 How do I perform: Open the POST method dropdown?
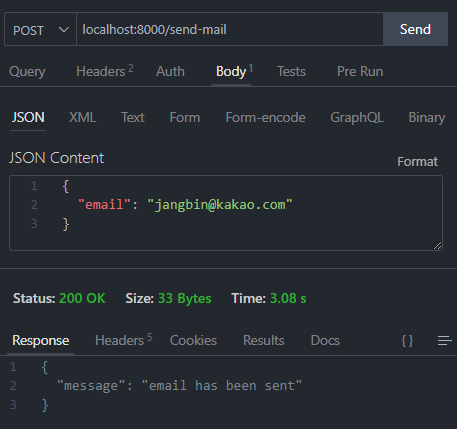(40, 30)
